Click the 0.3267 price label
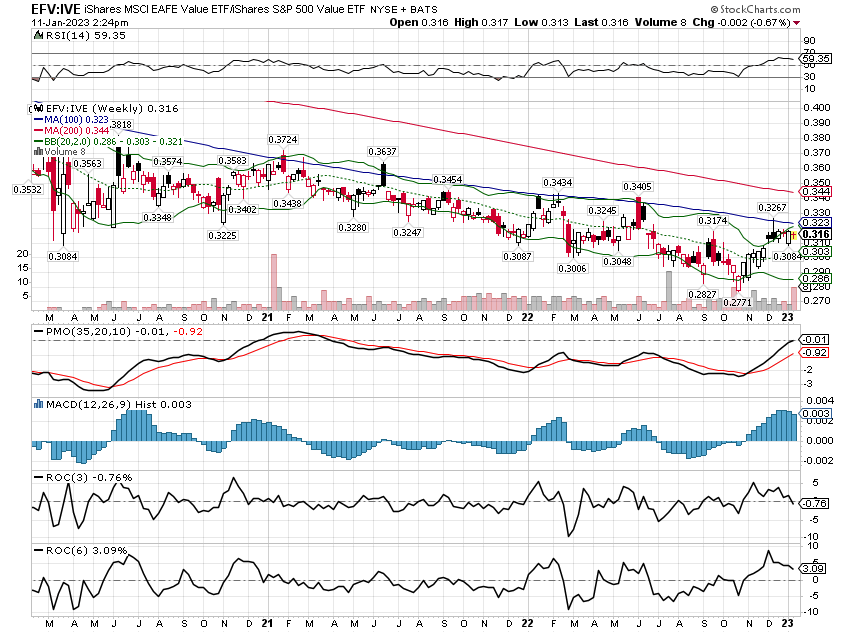Viewport: 850px width, 633px height. click(772, 208)
